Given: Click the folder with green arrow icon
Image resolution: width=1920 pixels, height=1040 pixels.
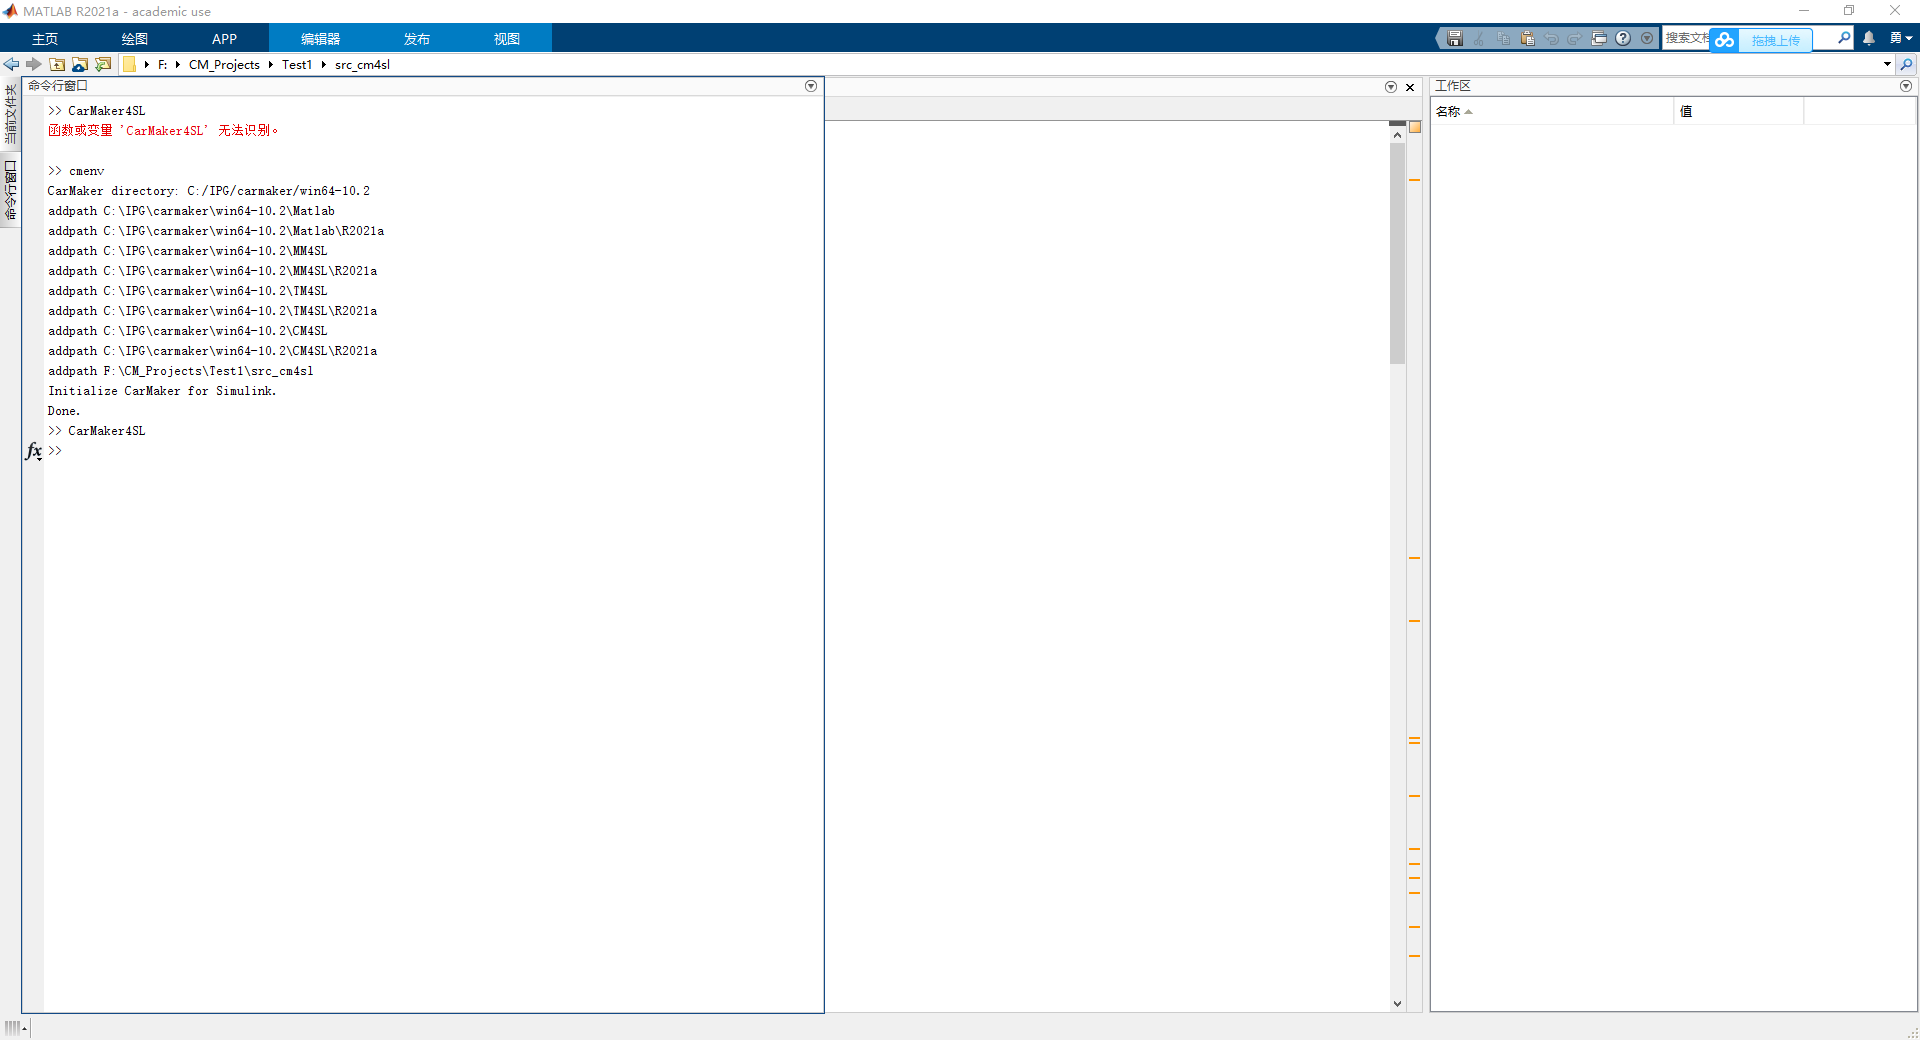Looking at the screenshot, I should click(x=103, y=64).
